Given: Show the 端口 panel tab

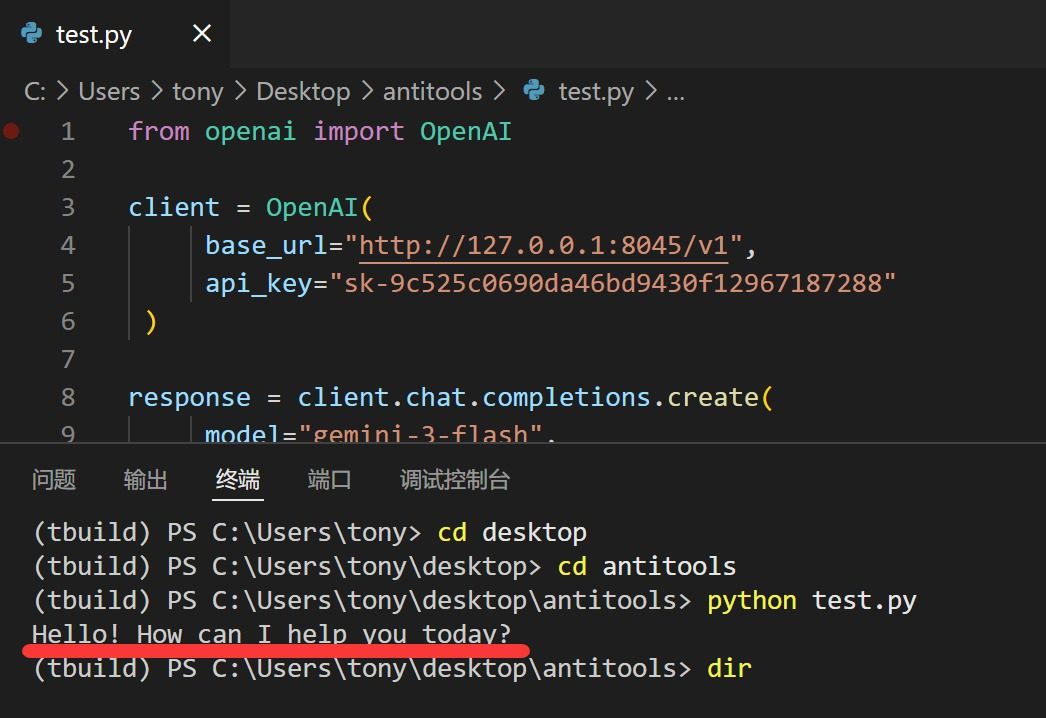Looking at the screenshot, I should click(x=329, y=480).
